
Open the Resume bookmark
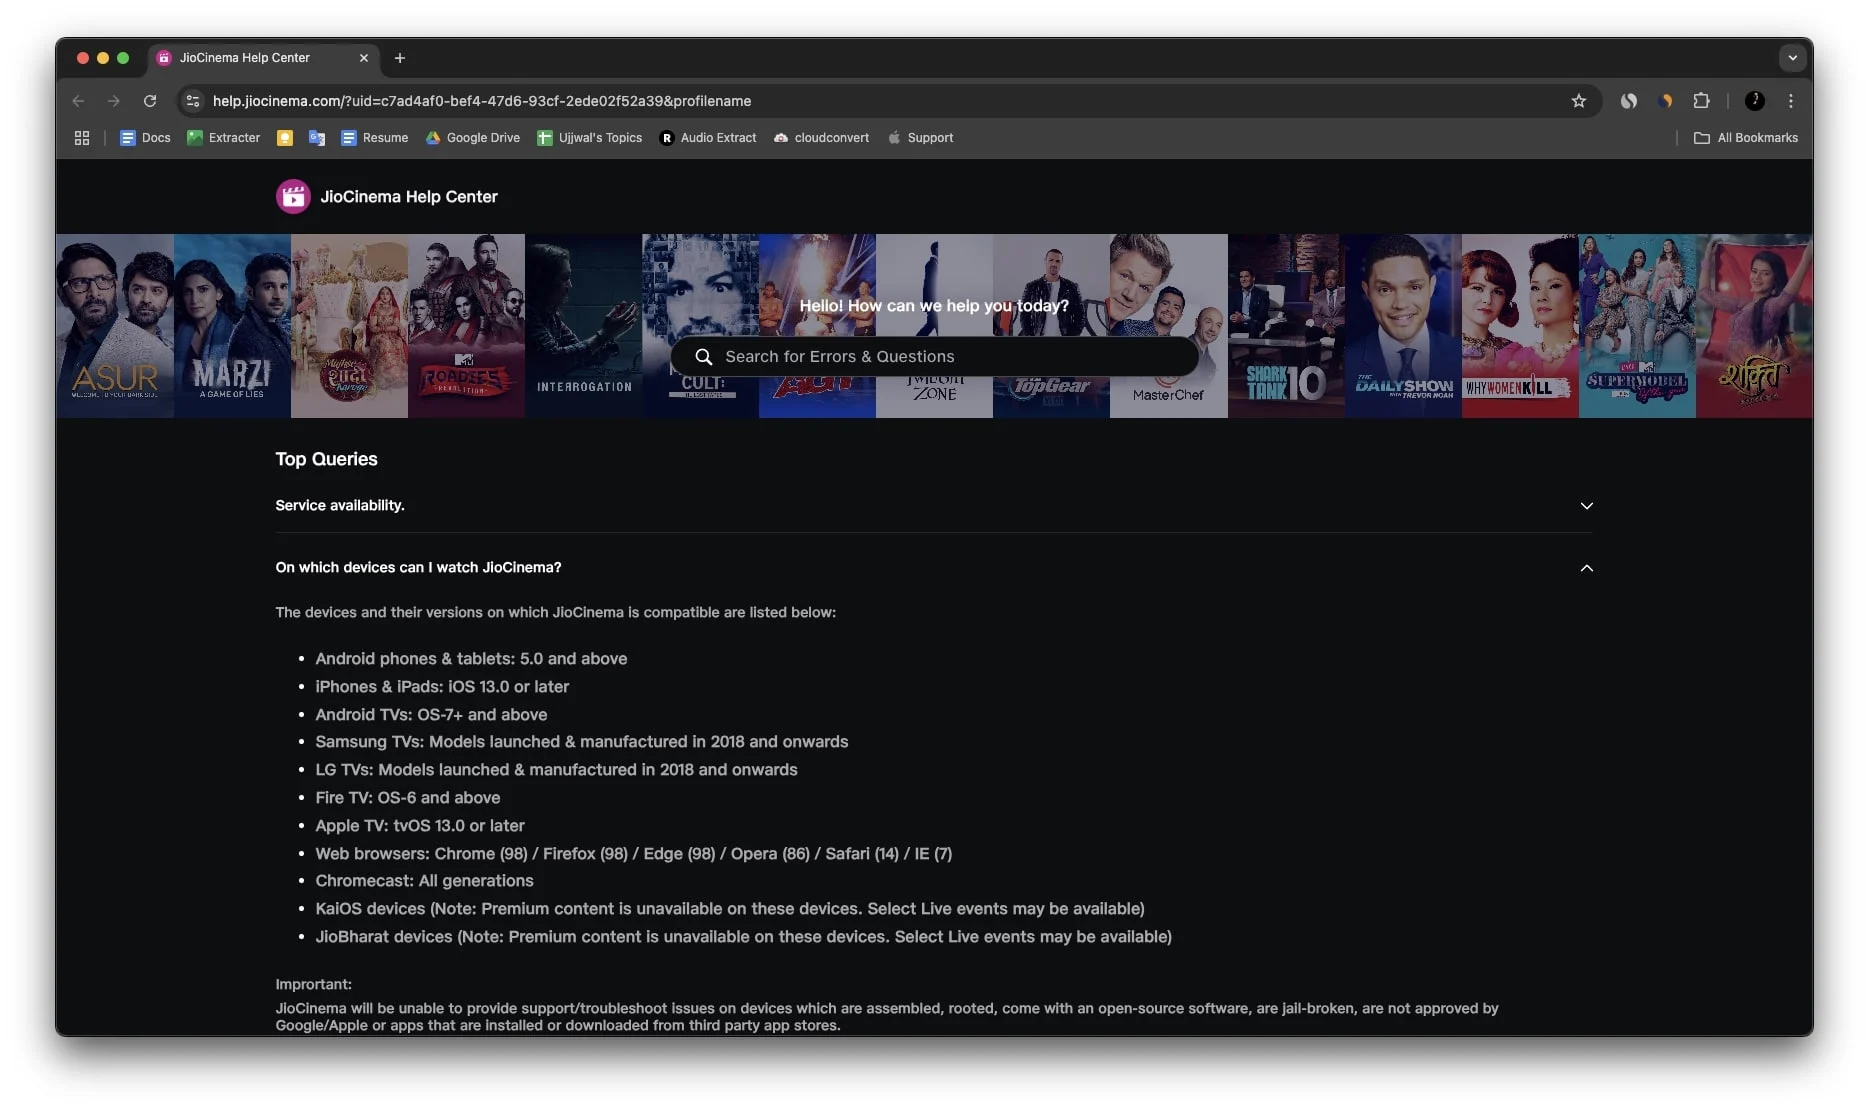pos(375,138)
